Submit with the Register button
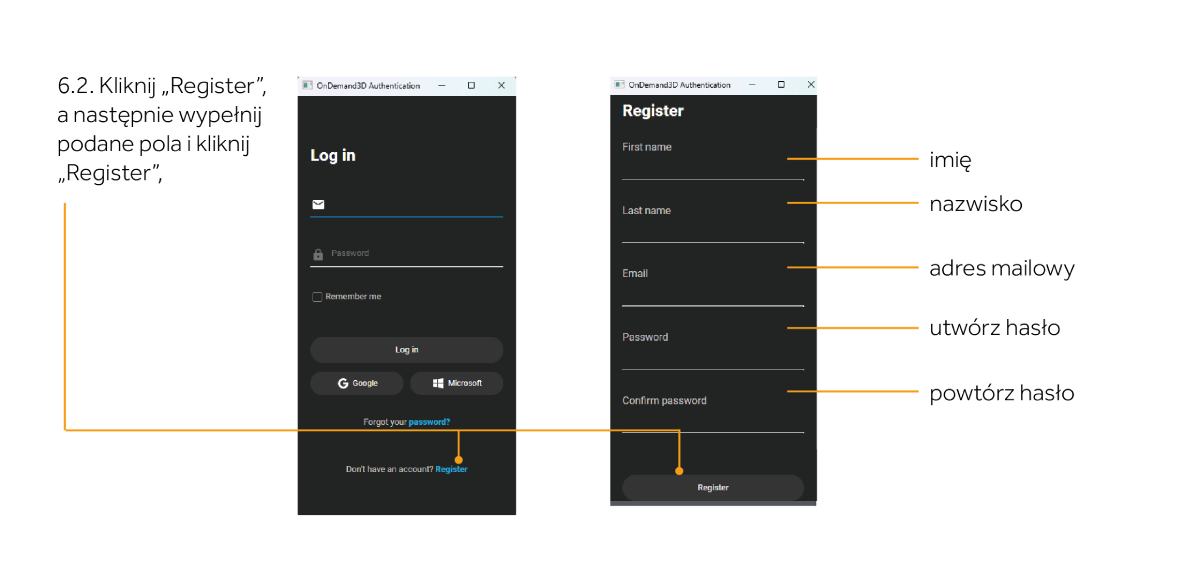 coord(713,488)
